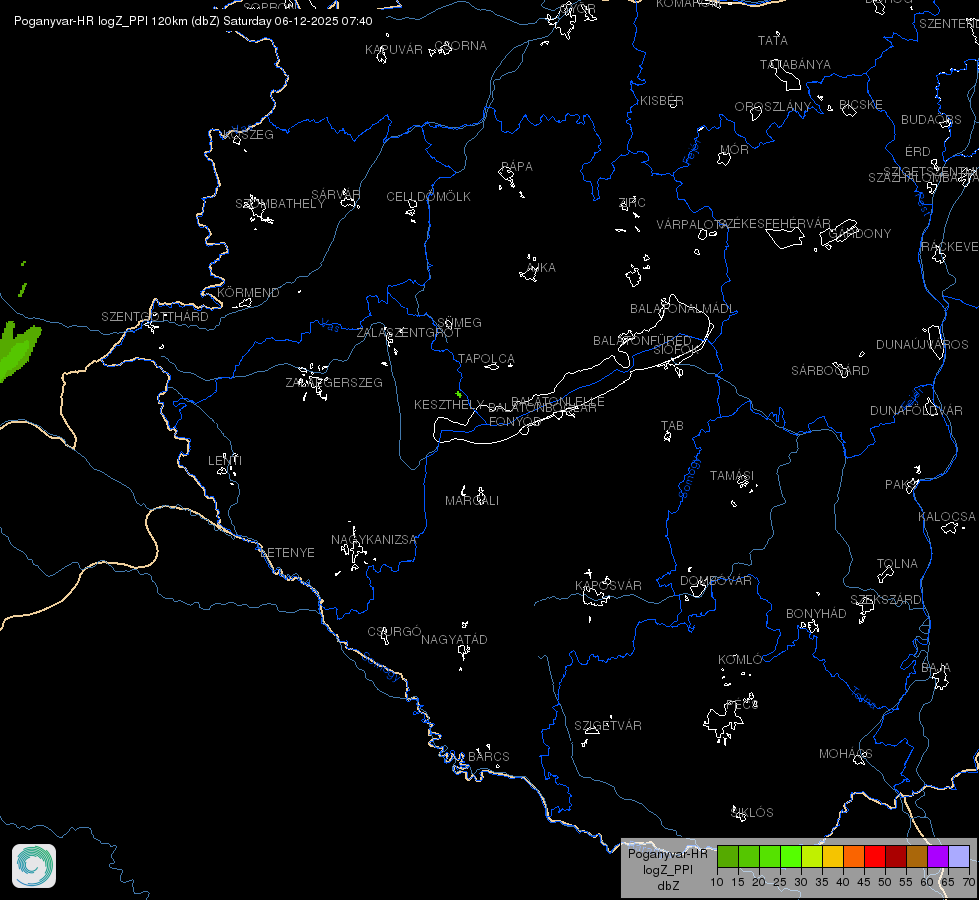Select the SZOMBATHELY city label
The image size is (979, 900).
280,204
